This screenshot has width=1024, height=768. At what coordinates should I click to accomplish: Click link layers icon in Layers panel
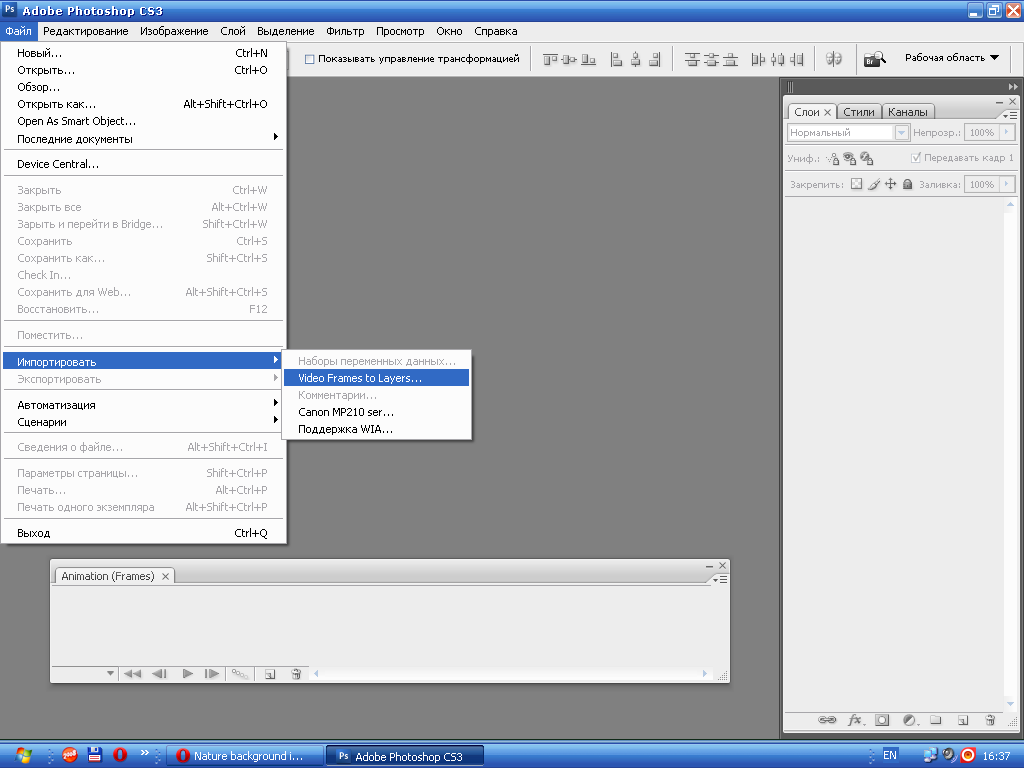(x=827, y=720)
